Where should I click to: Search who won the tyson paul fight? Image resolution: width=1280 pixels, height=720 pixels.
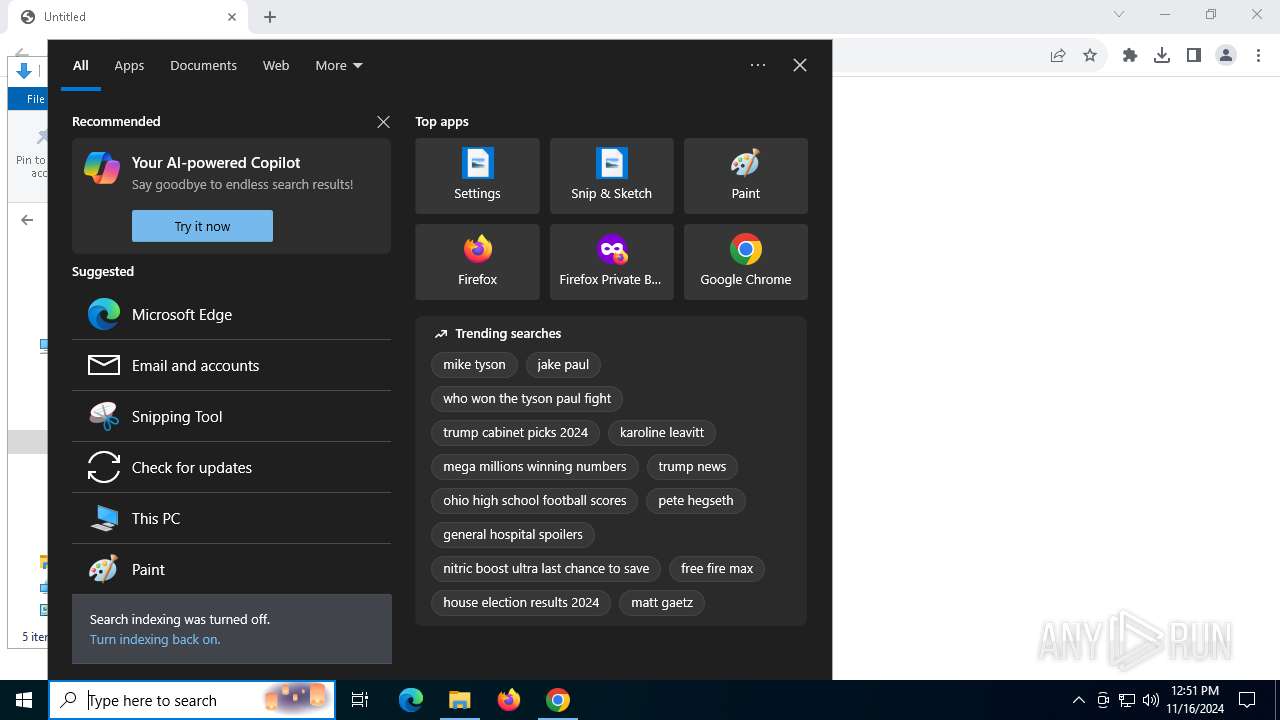point(527,399)
